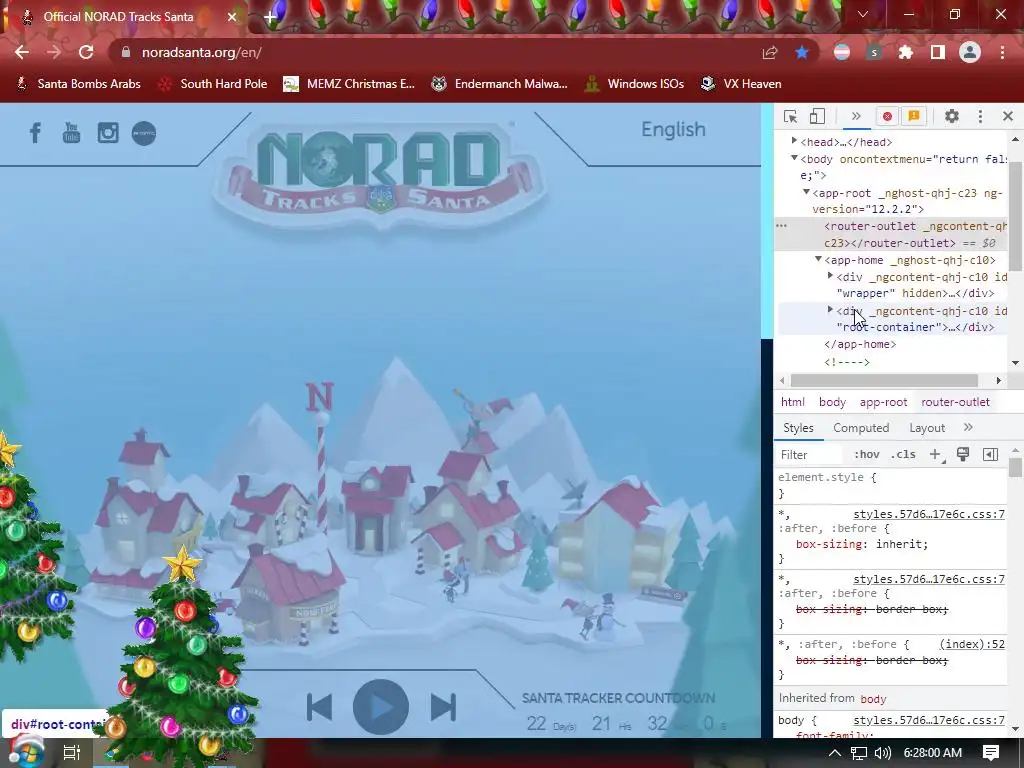
Task: Toggle the .cls element classes panel
Action: [x=903, y=455]
